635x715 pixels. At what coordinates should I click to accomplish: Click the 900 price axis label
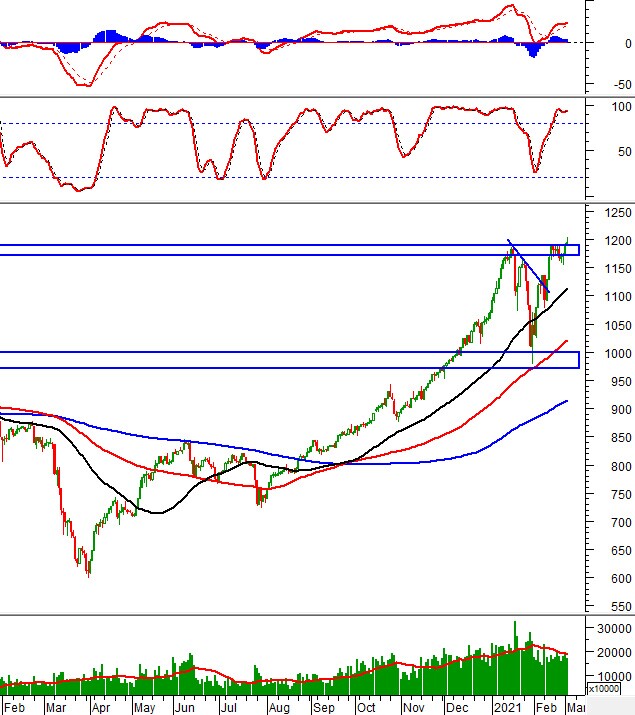coord(621,409)
